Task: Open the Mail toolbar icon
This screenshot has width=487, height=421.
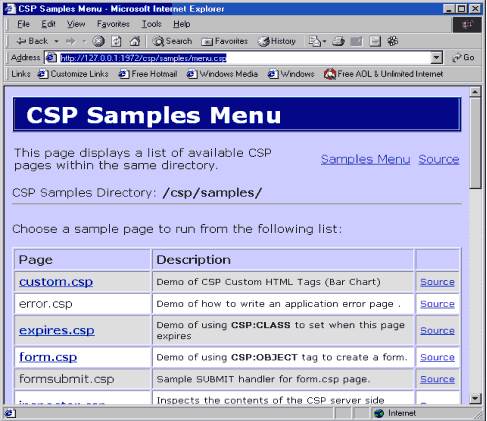Action: click(x=314, y=41)
